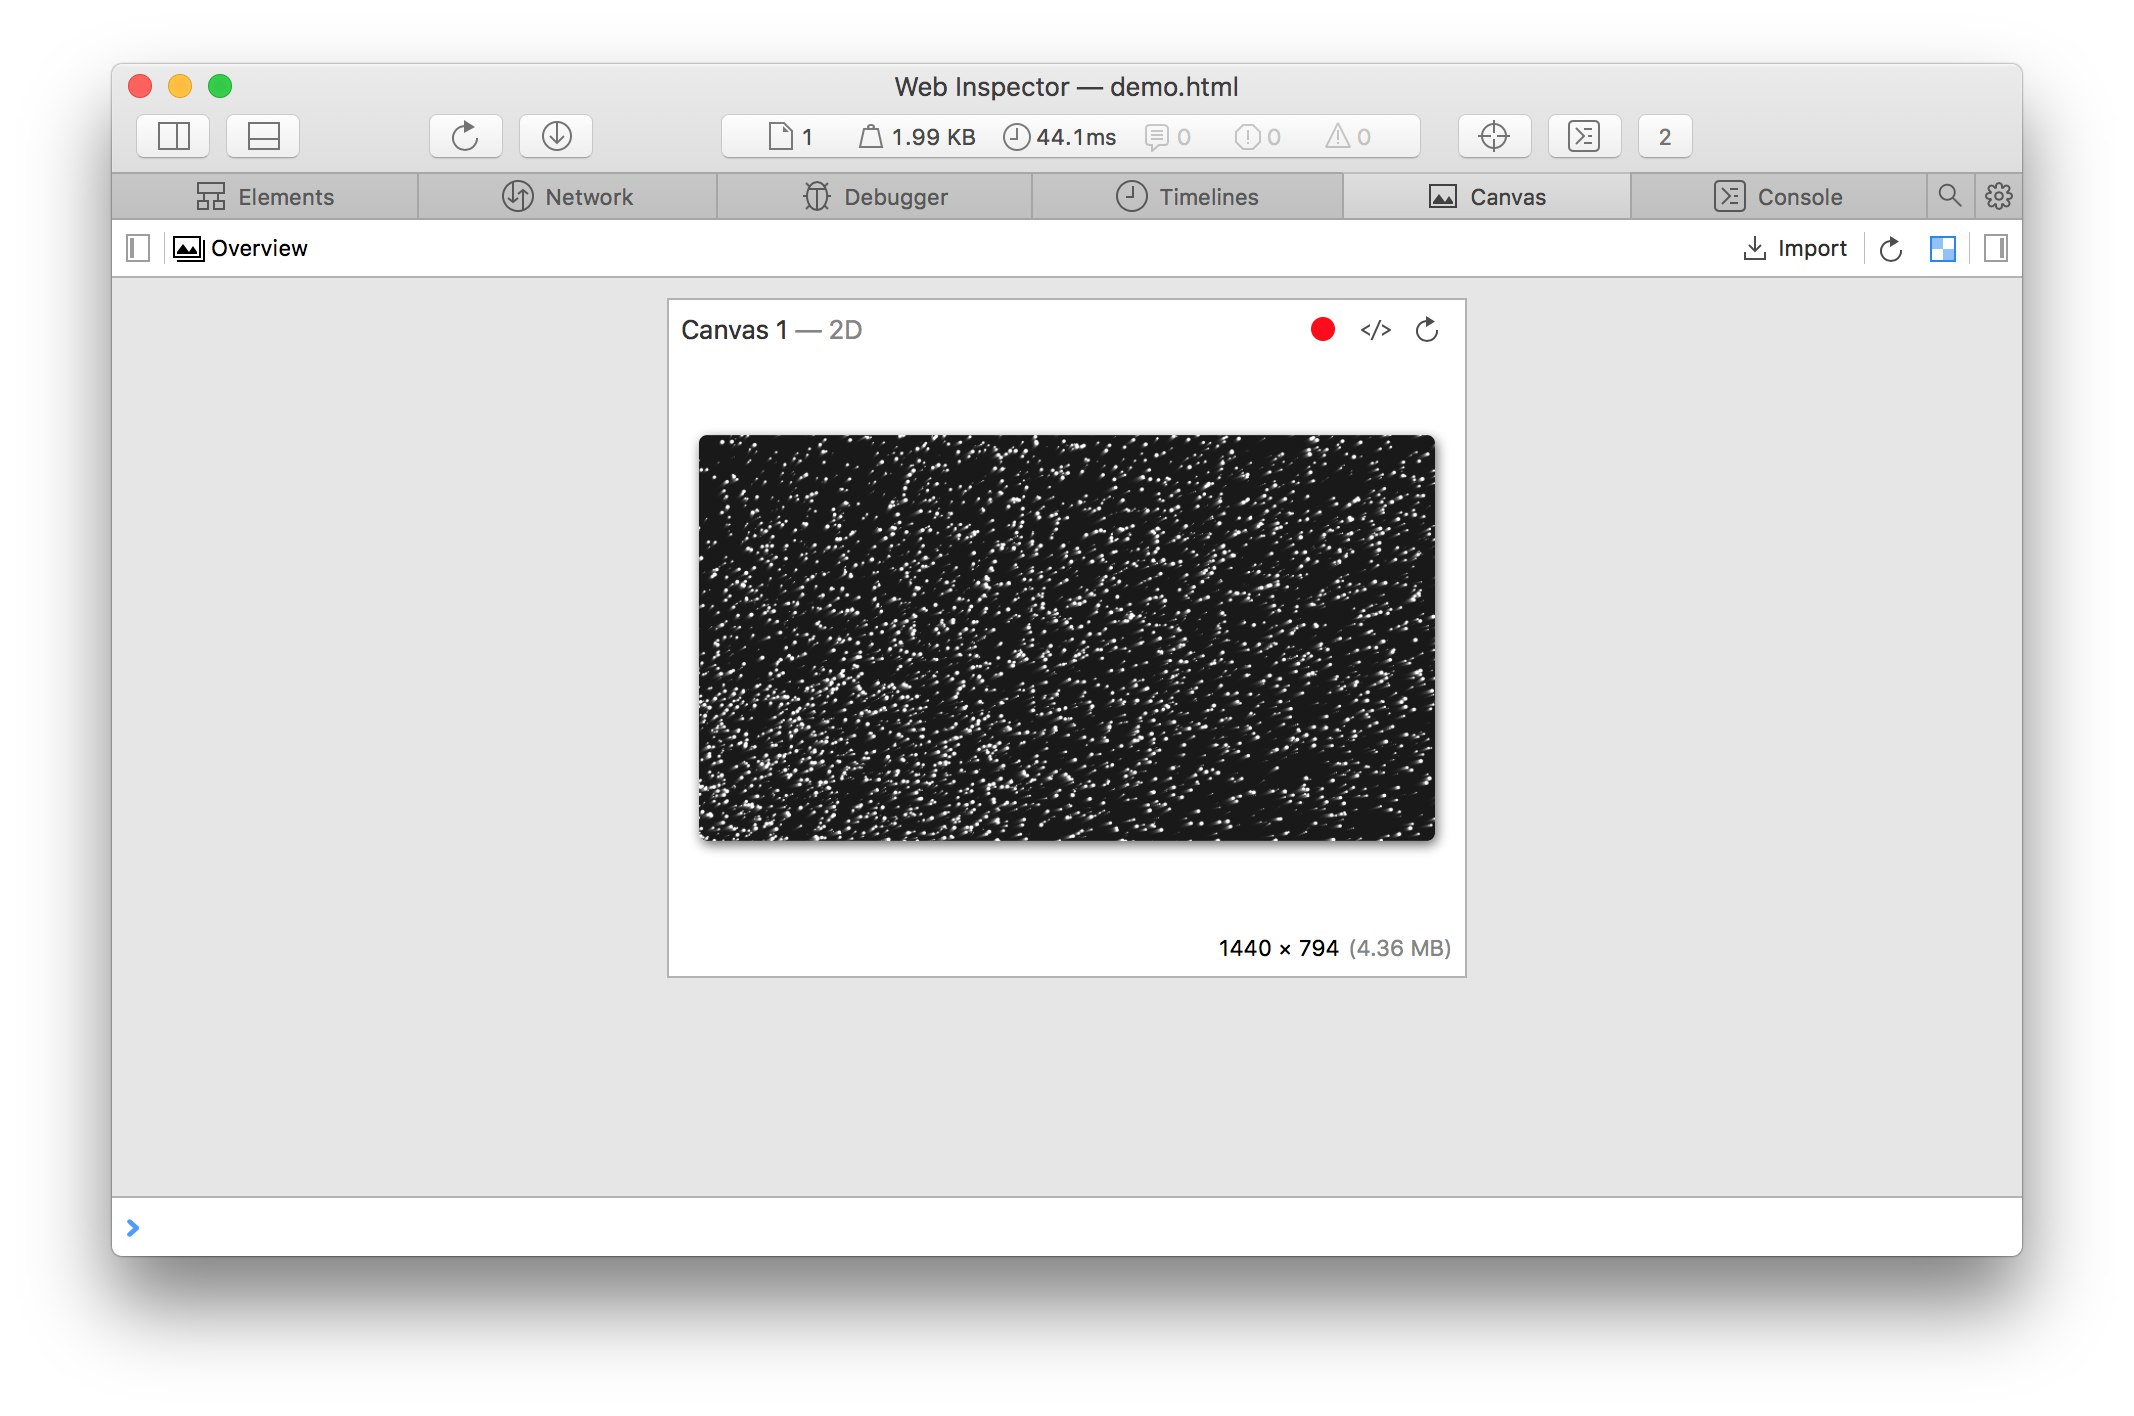Open the search tab magnifier icon
2134x1416 pixels.
coord(1949,196)
